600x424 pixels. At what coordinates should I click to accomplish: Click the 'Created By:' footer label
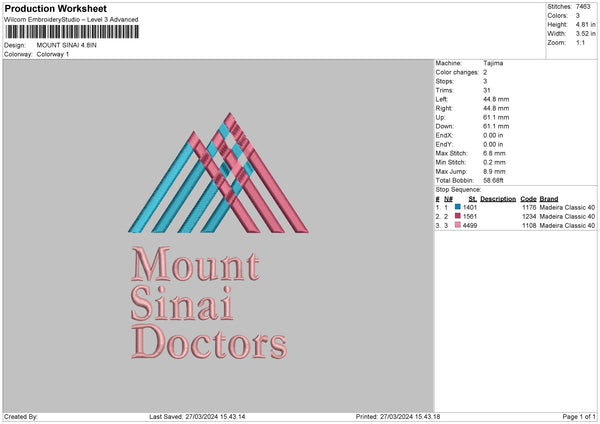click(21, 416)
